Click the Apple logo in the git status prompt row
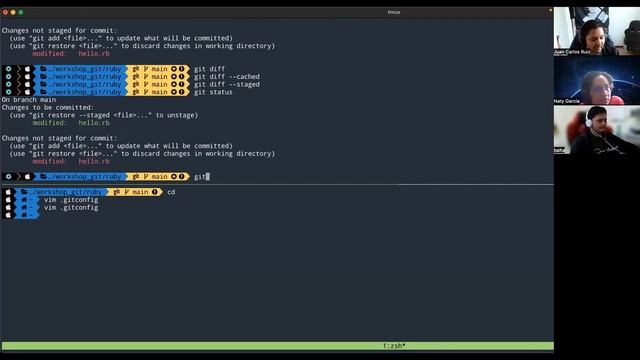The width and height of the screenshot is (640, 360). tap(27, 92)
